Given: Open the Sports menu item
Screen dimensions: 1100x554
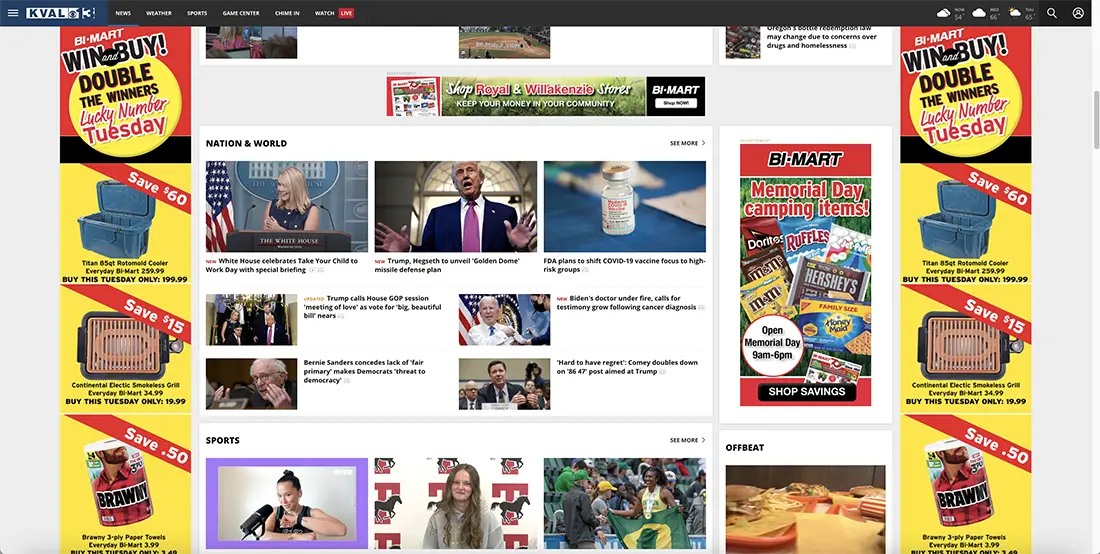Looking at the screenshot, I should tap(197, 13).
